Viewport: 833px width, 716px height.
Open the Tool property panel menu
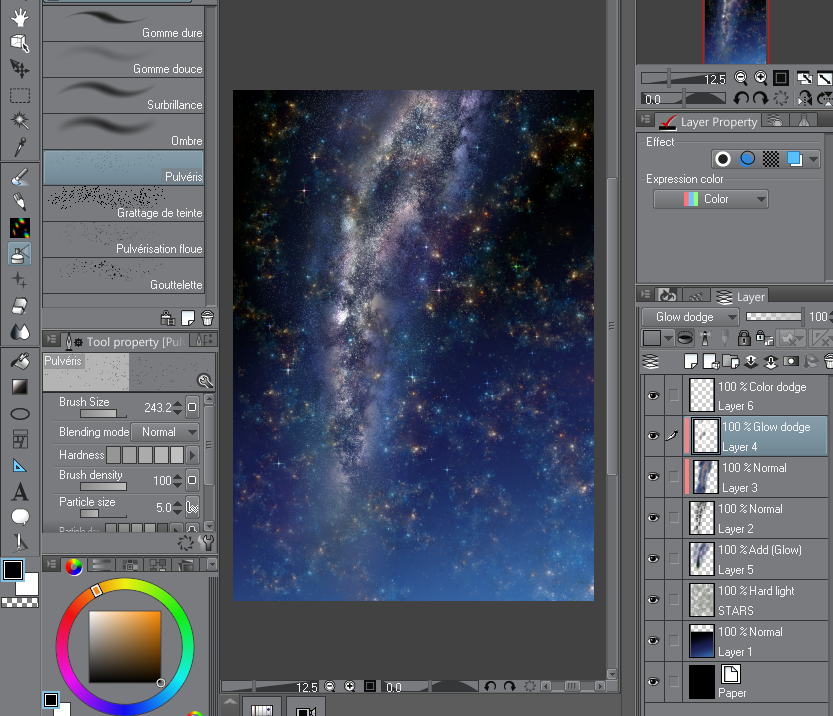tap(51, 339)
